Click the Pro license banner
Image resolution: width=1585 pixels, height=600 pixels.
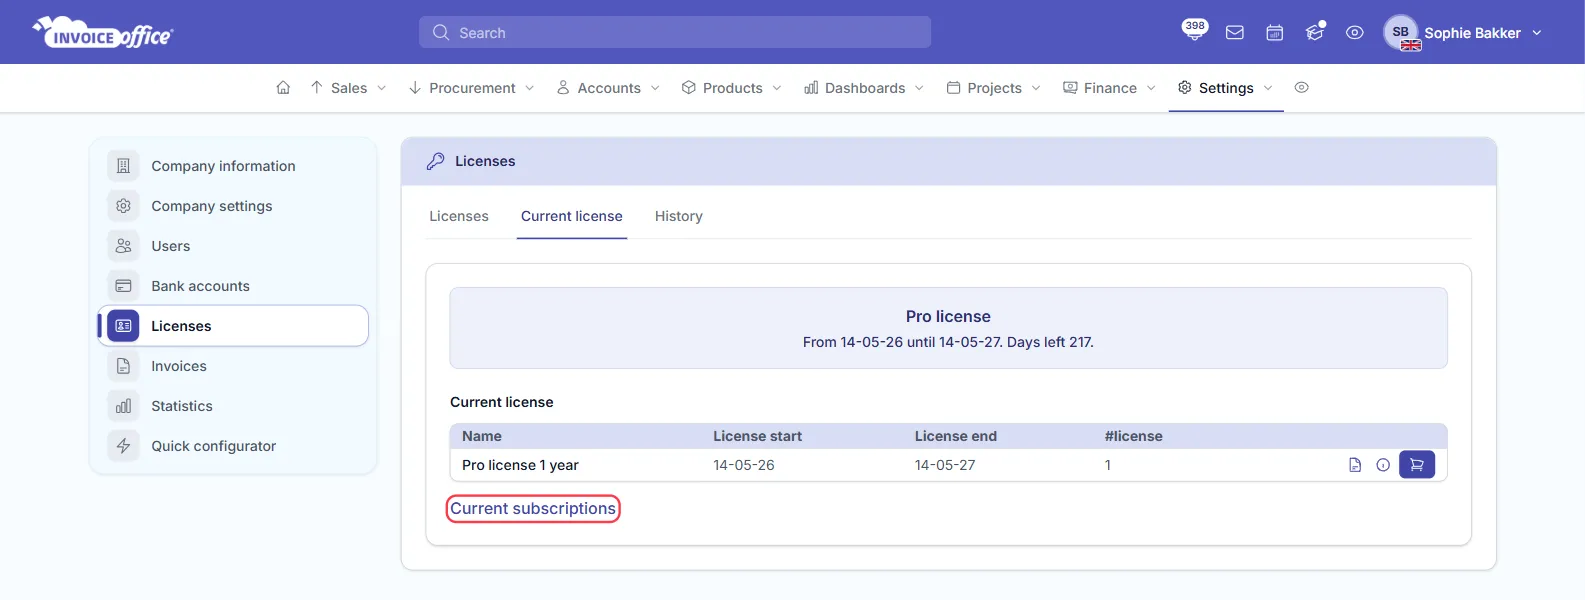coord(948,328)
